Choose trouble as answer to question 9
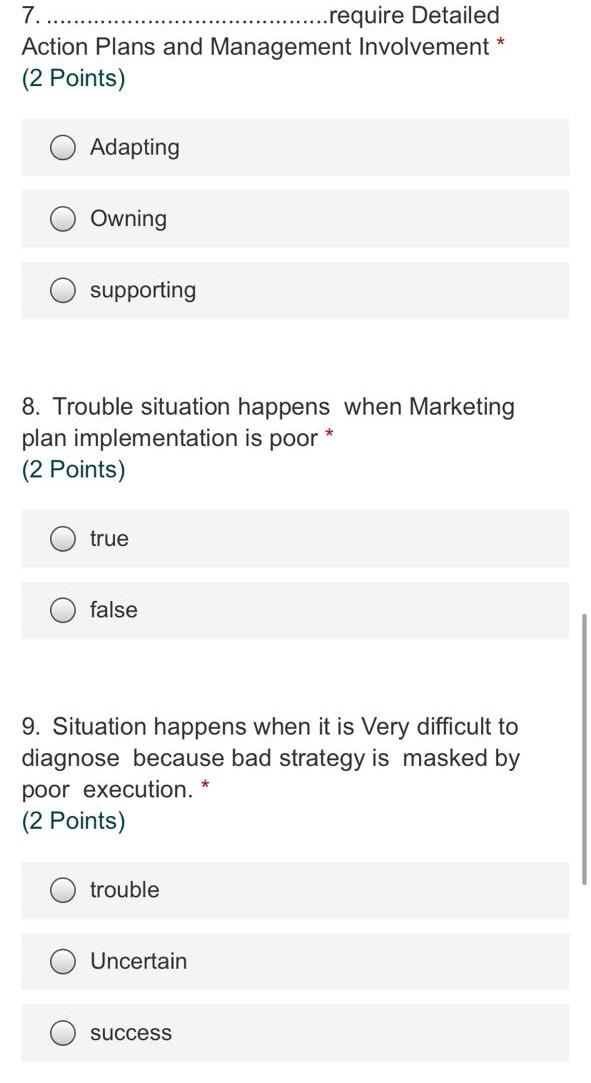The height and width of the screenshot is (1083, 591). point(63,889)
